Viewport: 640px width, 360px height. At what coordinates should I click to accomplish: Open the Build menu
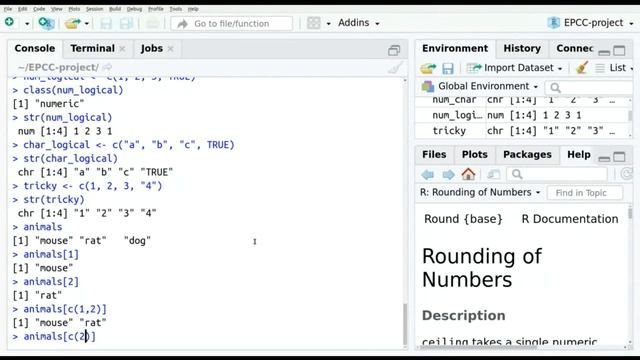(115, 9)
